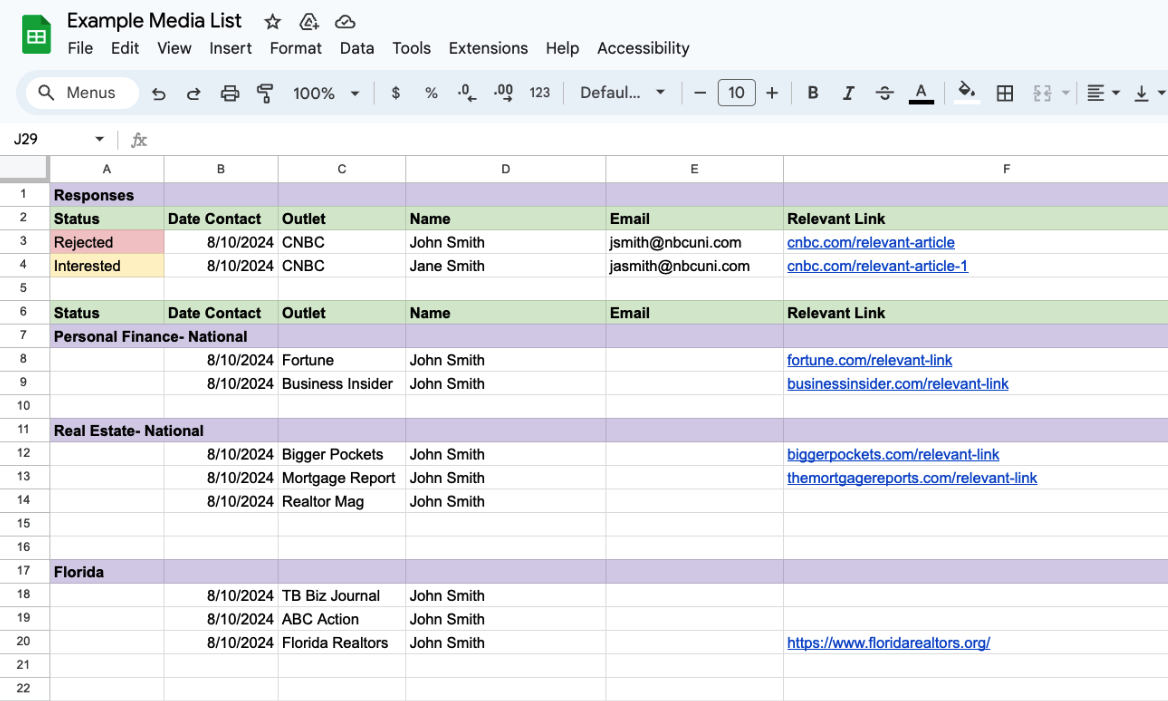This screenshot has height=701, width=1168.
Task: Open the Format menu
Action: point(295,48)
